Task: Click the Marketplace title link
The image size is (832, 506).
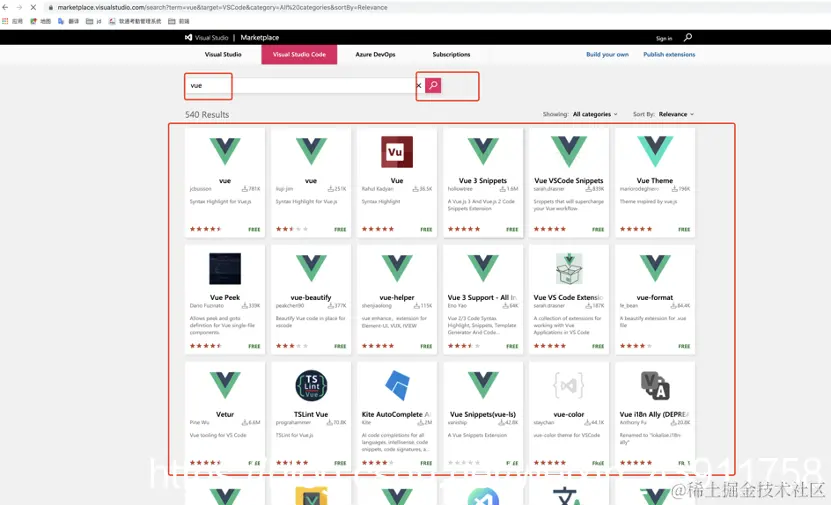Action: coord(259,38)
